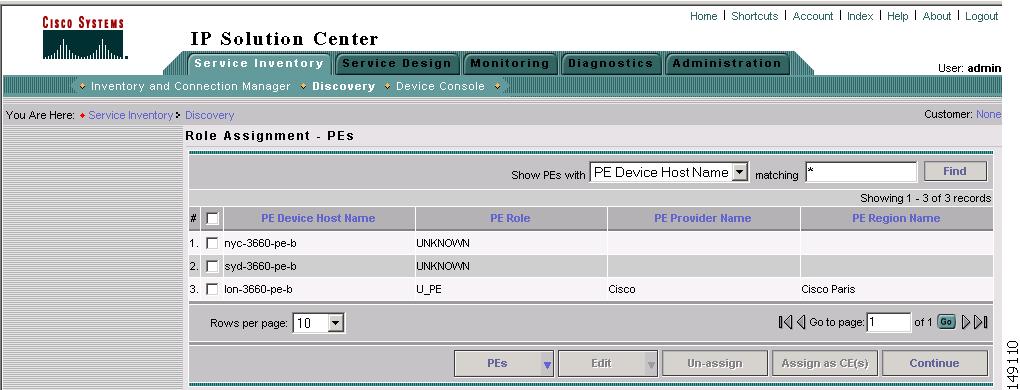Screen dimensions: 1020x390
Task: Sort by PE Role column header
Action: 510,218
